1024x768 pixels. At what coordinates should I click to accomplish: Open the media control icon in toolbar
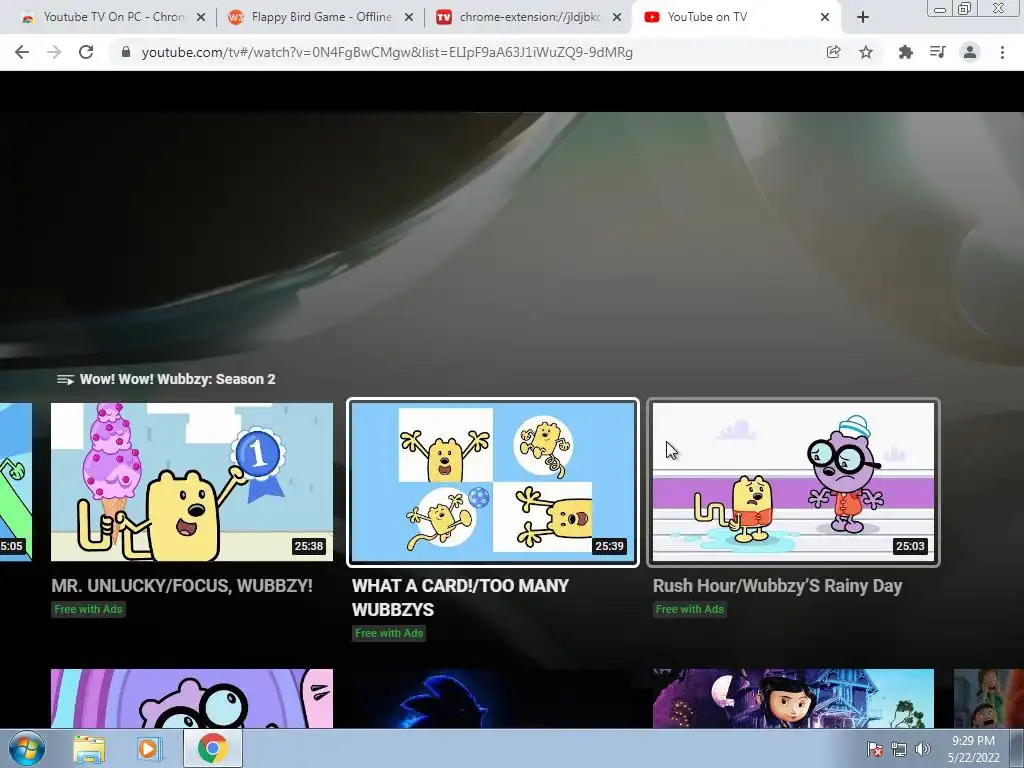pos(937,52)
